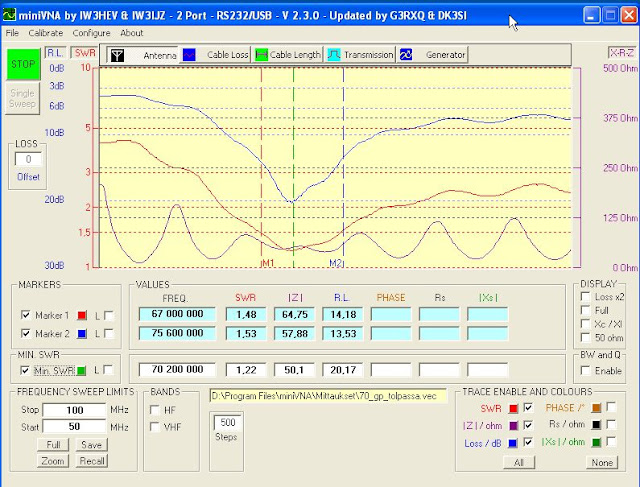Click the LOSS Offset input field
The image size is (640, 487).
[x=28, y=159]
